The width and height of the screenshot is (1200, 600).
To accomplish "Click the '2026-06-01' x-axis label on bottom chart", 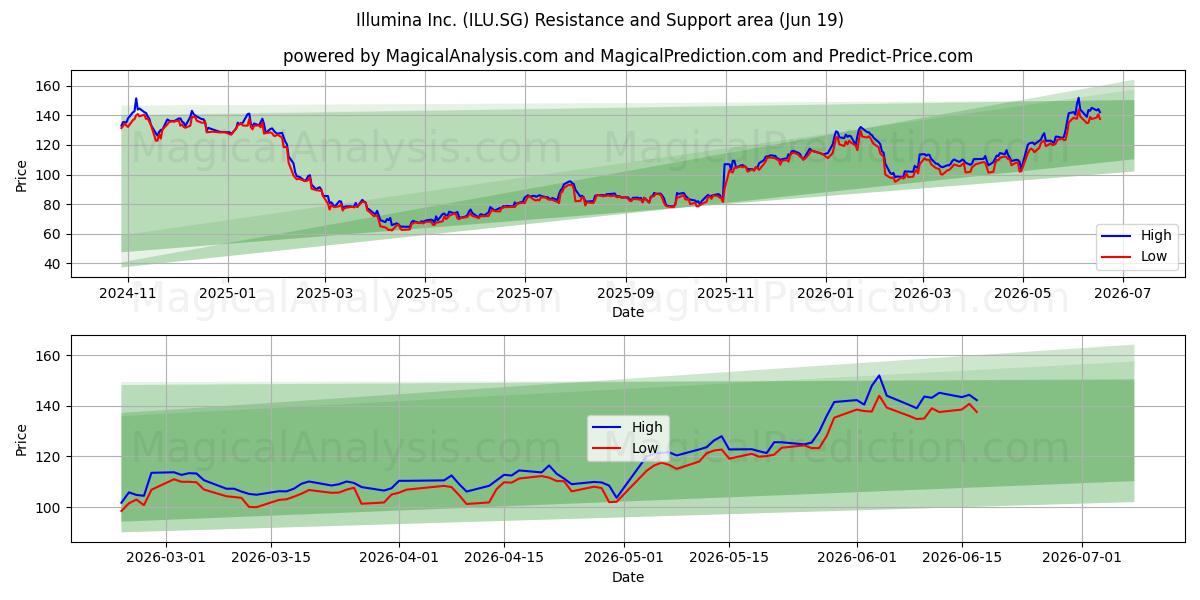I will pyautogui.click(x=857, y=560).
